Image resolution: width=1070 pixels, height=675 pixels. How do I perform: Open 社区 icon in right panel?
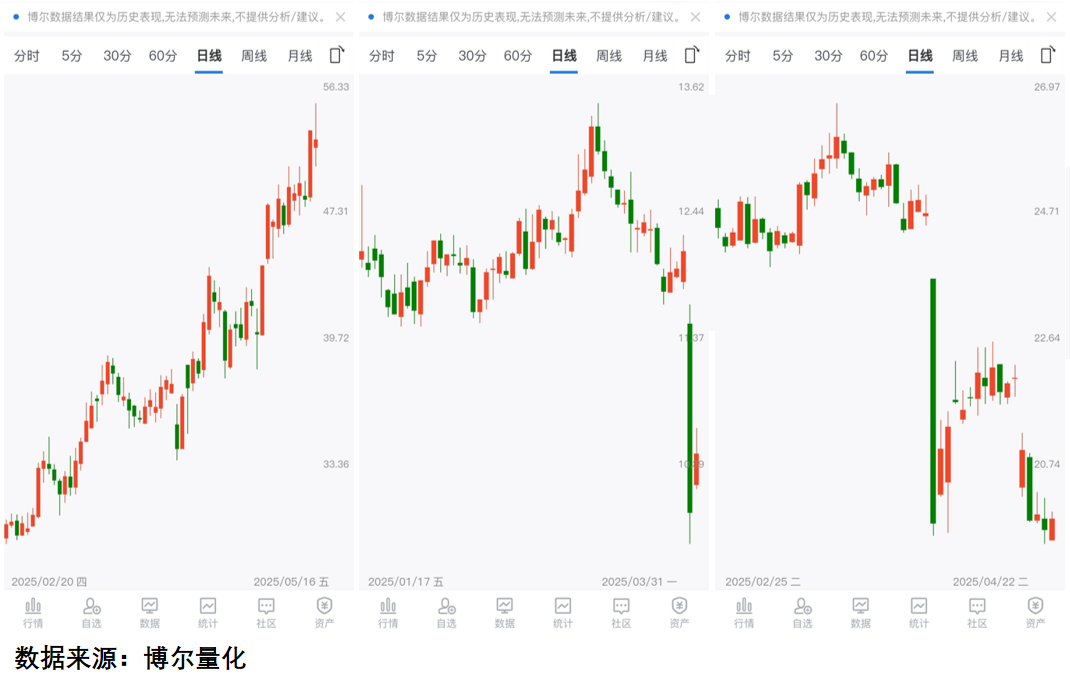977,611
